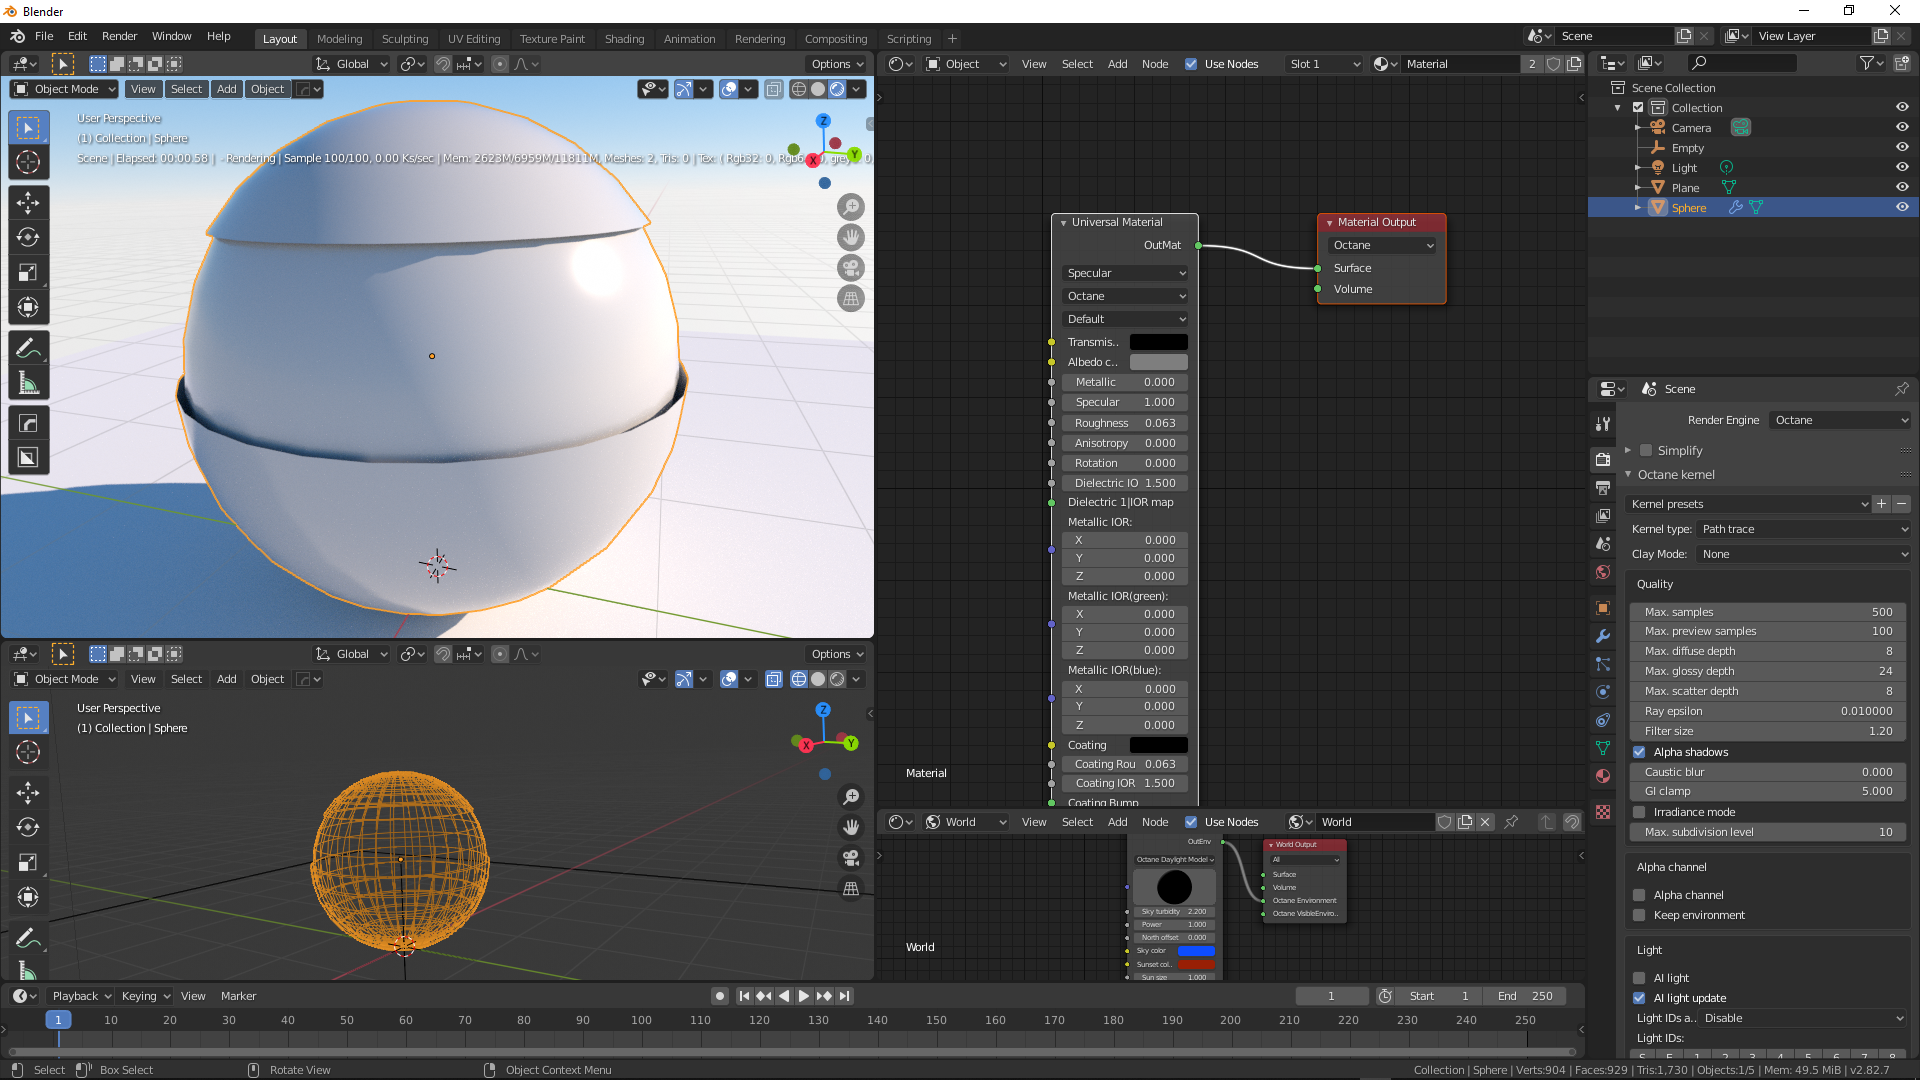Click the Add button in material node editor
Screen dimensions: 1920x1080
(x=1117, y=64)
